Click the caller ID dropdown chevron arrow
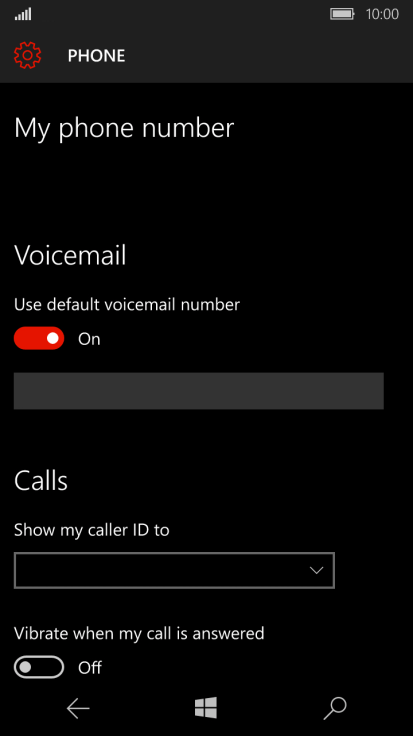The width and height of the screenshot is (413, 736). coord(317,571)
